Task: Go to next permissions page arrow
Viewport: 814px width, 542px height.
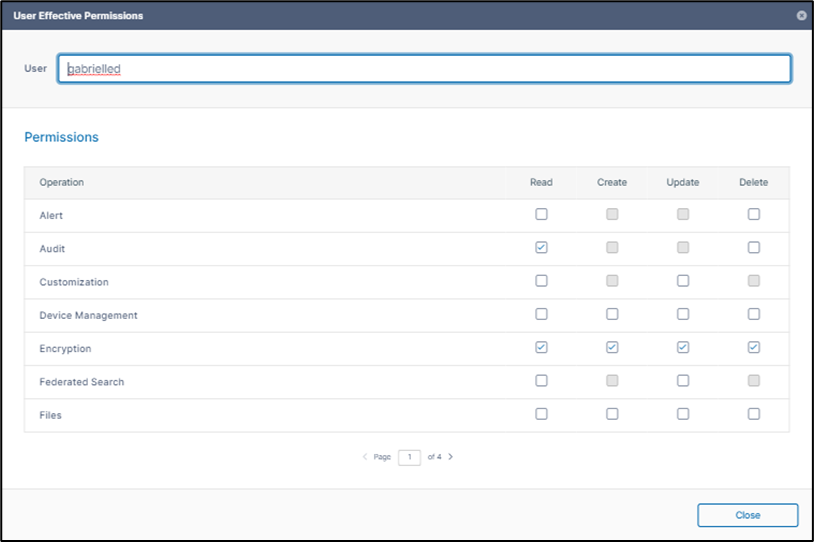Action: click(451, 457)
